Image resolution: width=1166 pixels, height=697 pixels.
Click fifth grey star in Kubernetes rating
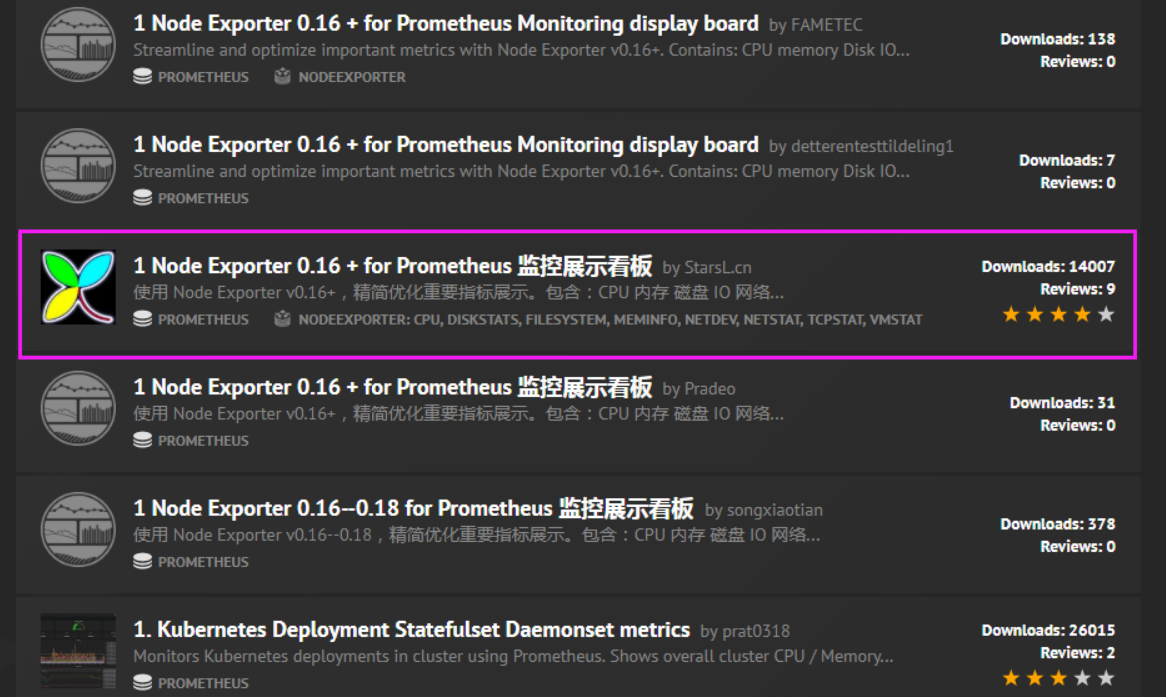point(1107,678)
